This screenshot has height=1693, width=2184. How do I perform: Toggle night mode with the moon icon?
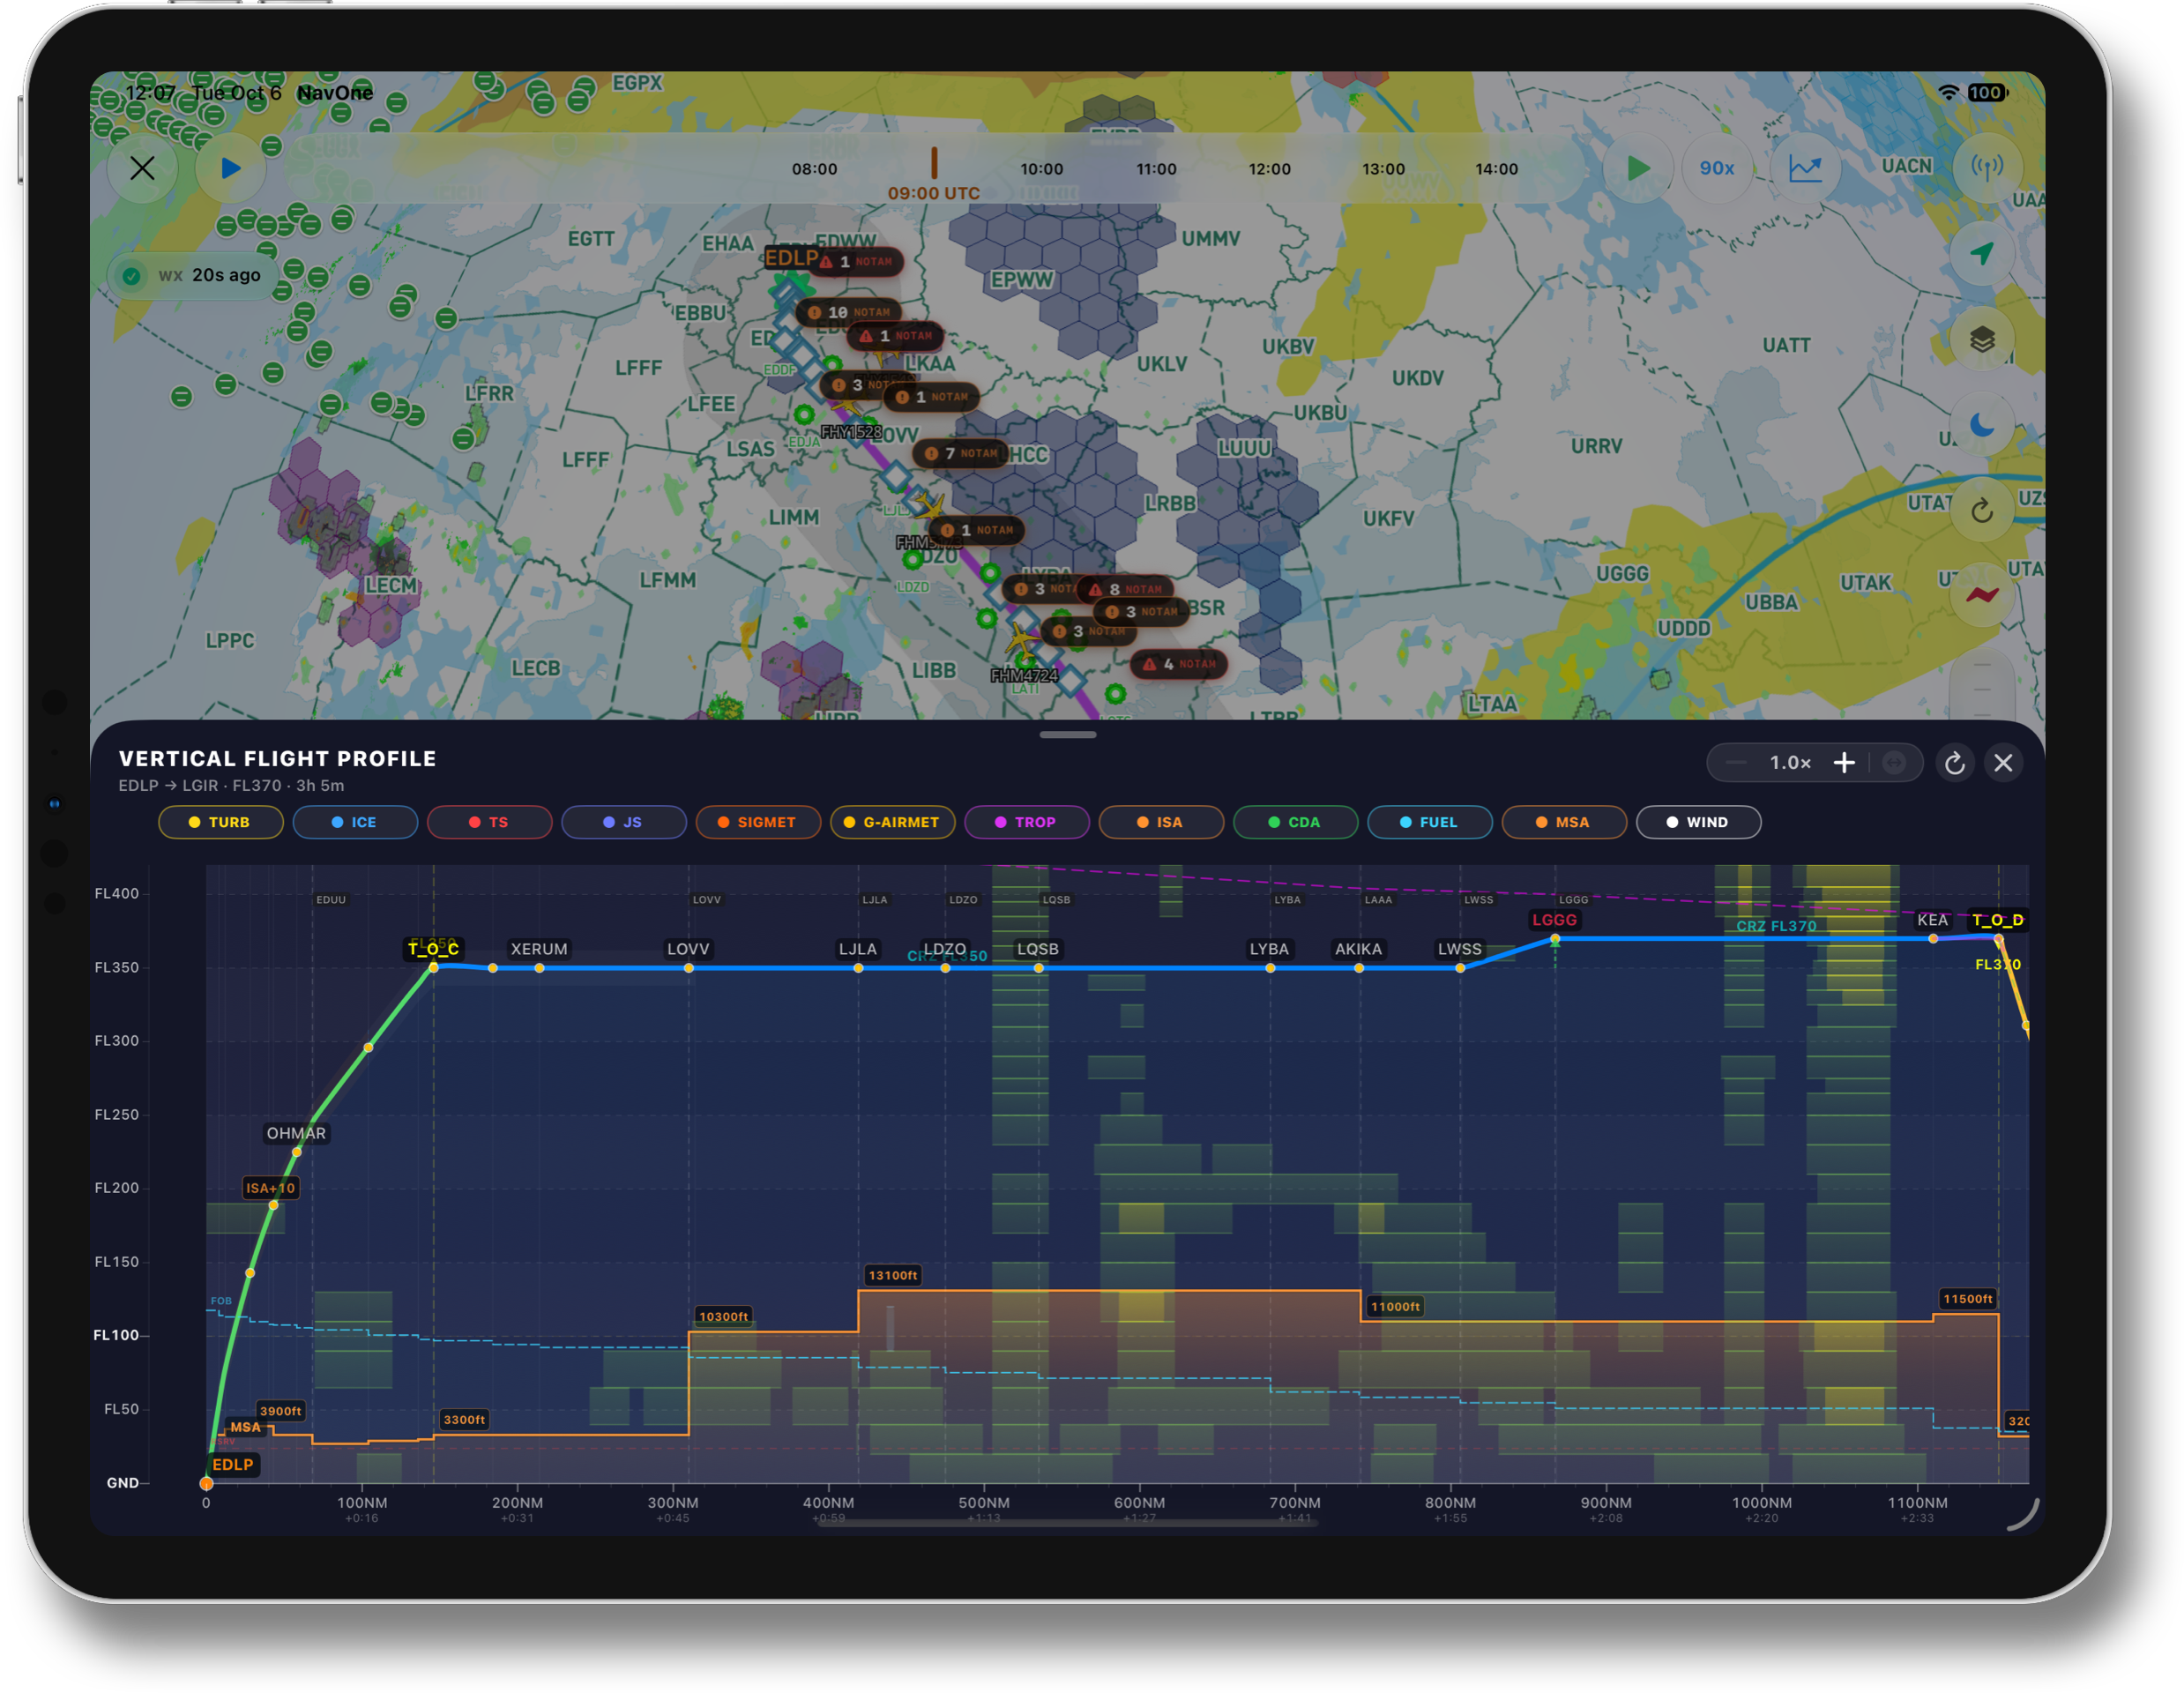click(1981, 426)
